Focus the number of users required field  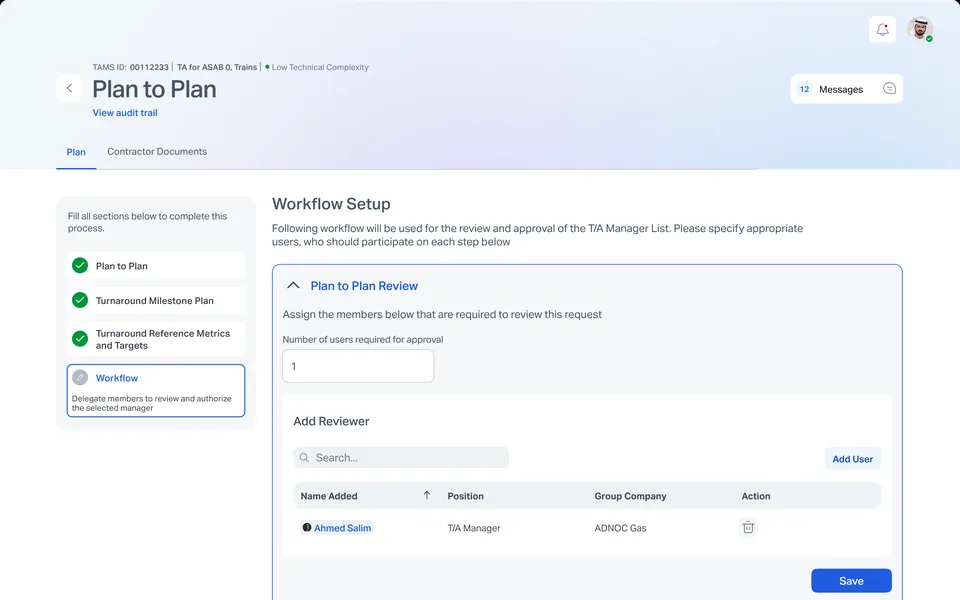[x=358, y=366]
